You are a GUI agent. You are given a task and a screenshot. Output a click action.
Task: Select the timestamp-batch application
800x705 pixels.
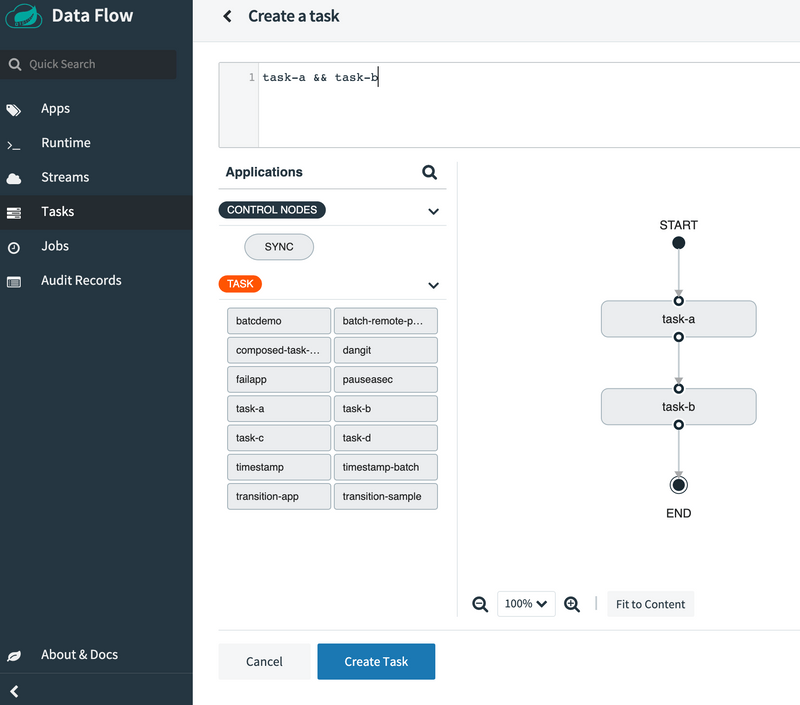[x=386, y=467]
